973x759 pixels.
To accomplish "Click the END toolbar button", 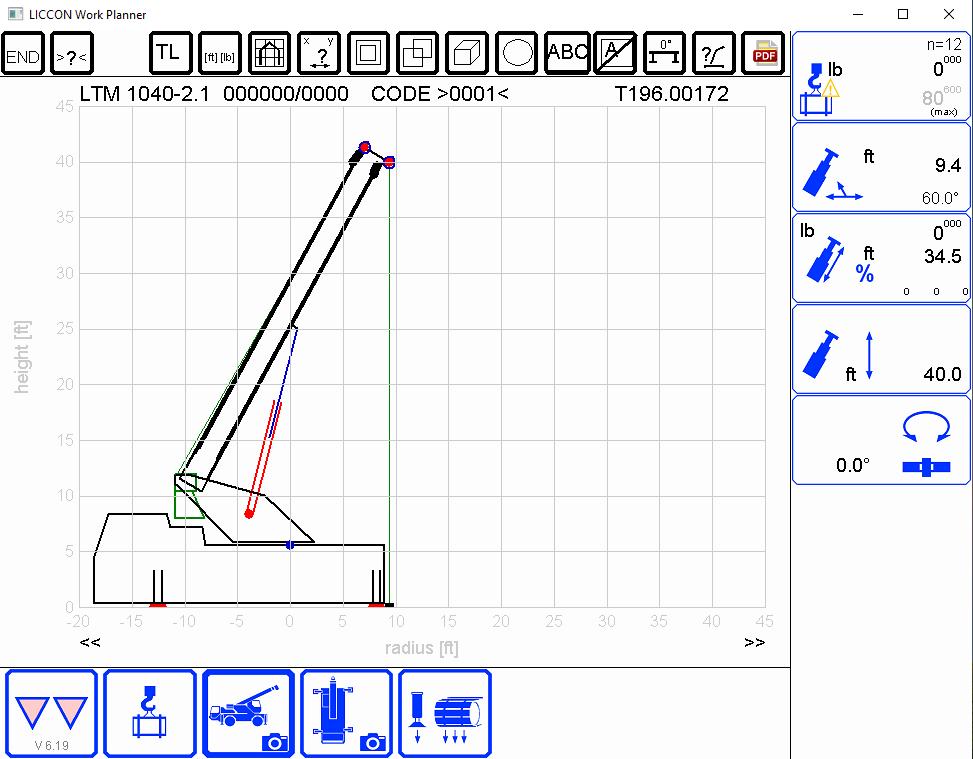I will pyautogui.click(x=23, y=54).
